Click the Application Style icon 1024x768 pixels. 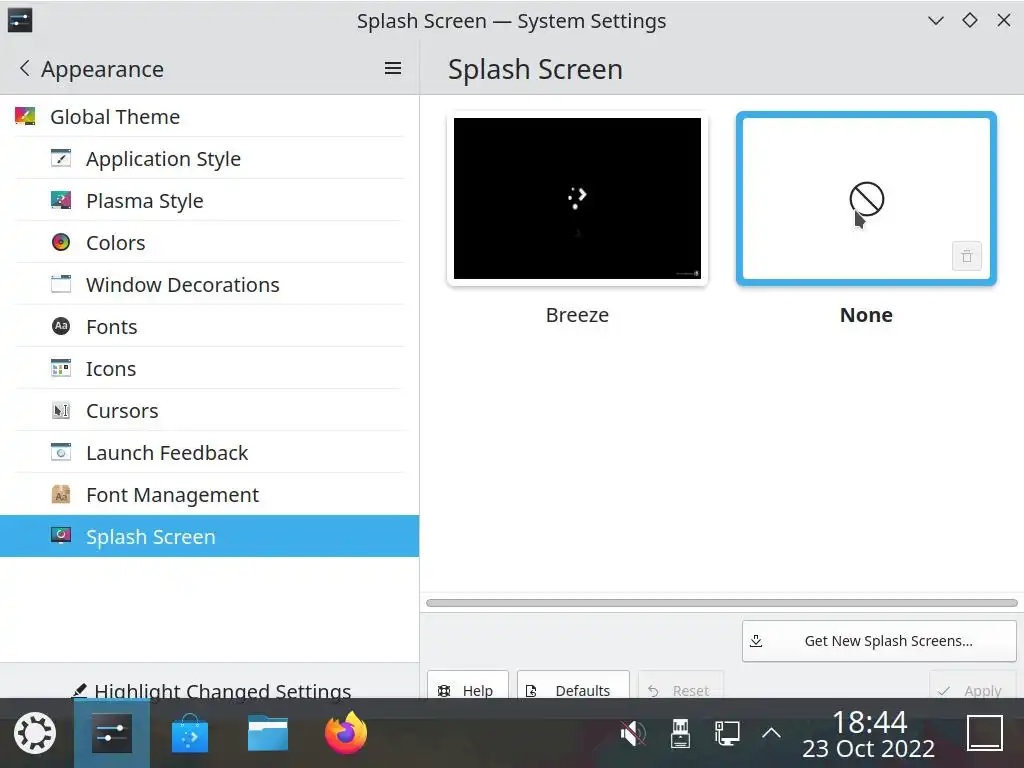[x=61, y=158]
